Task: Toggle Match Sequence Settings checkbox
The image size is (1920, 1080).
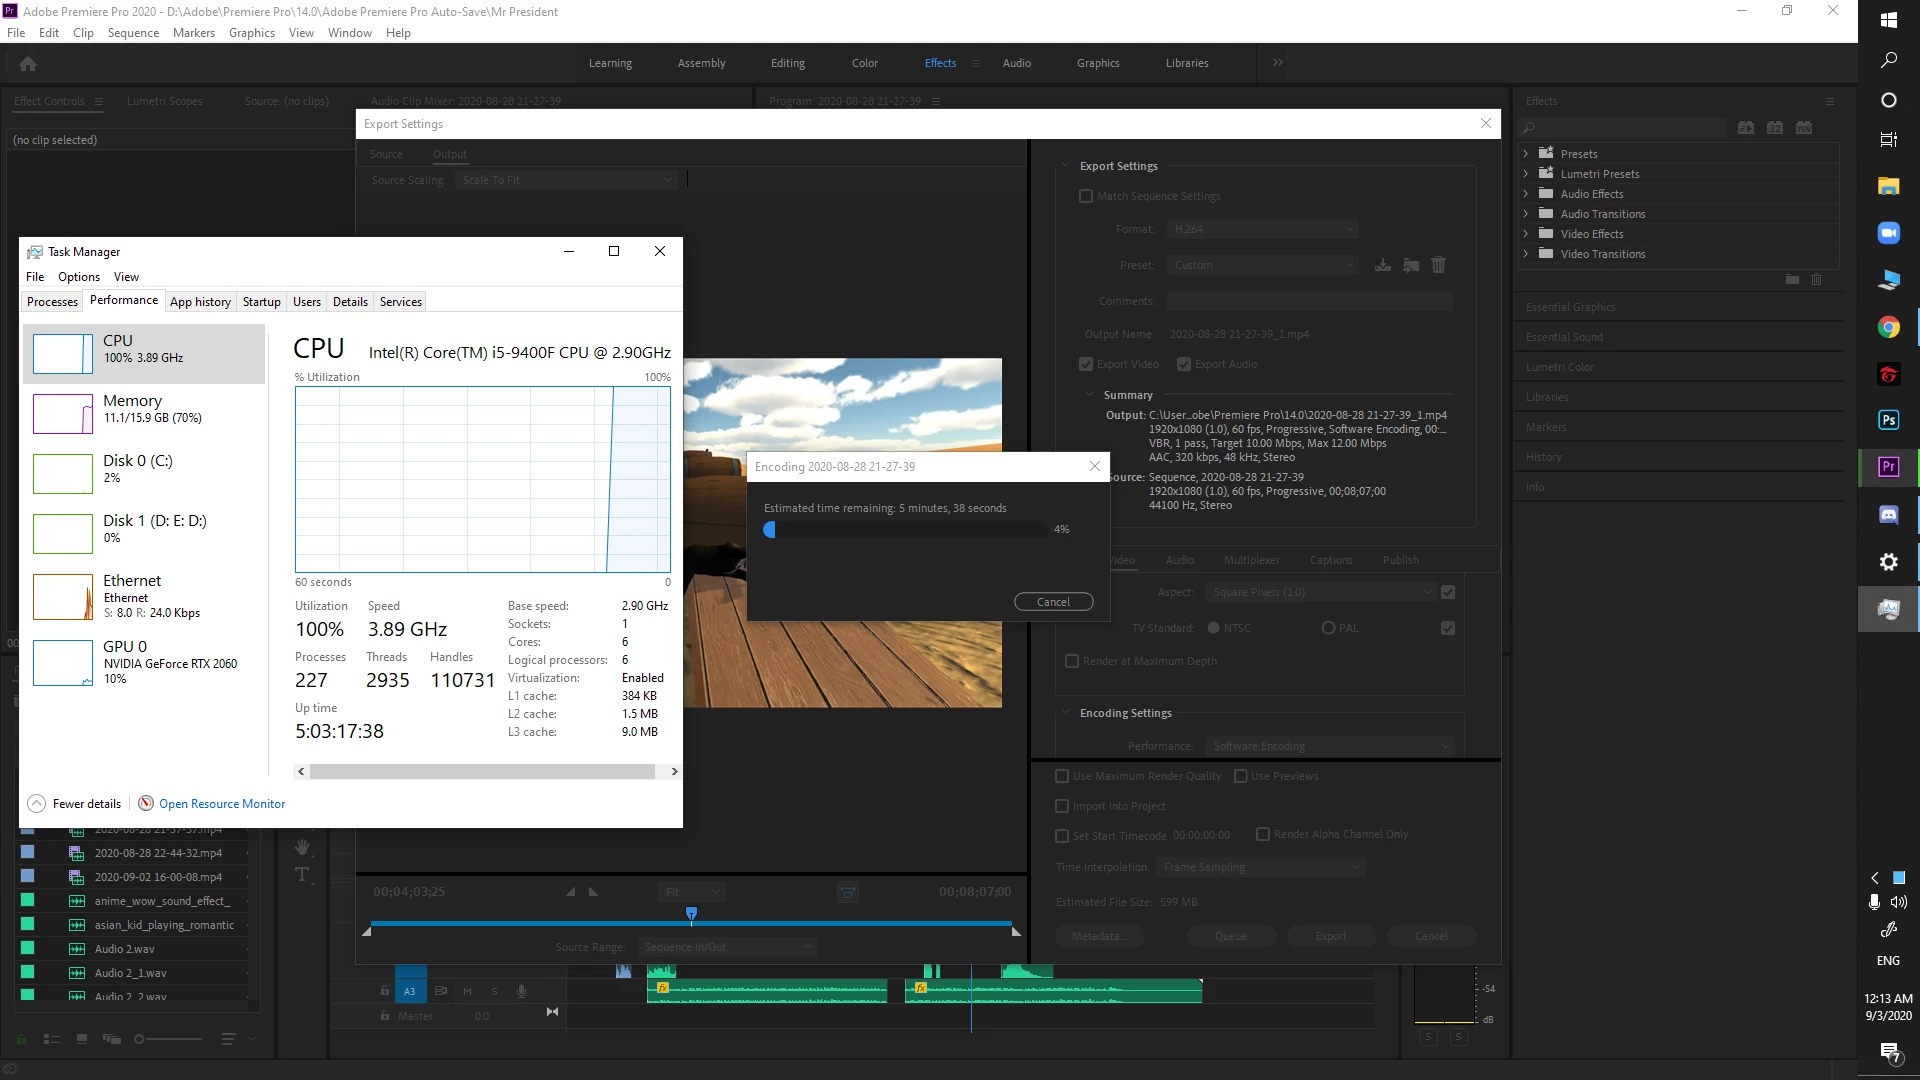Action: coord(1086,196)
